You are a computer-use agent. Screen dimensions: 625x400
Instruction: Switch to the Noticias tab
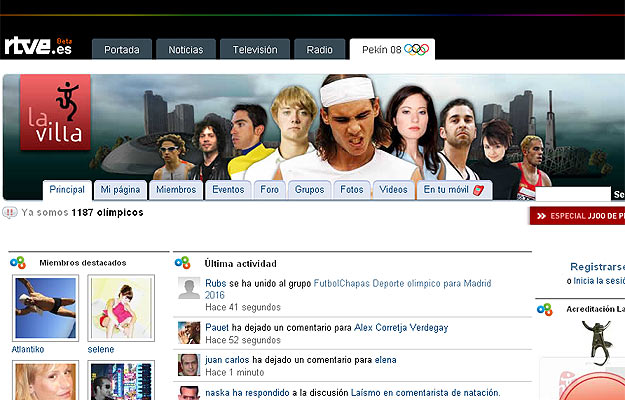[x=185, y=50]
